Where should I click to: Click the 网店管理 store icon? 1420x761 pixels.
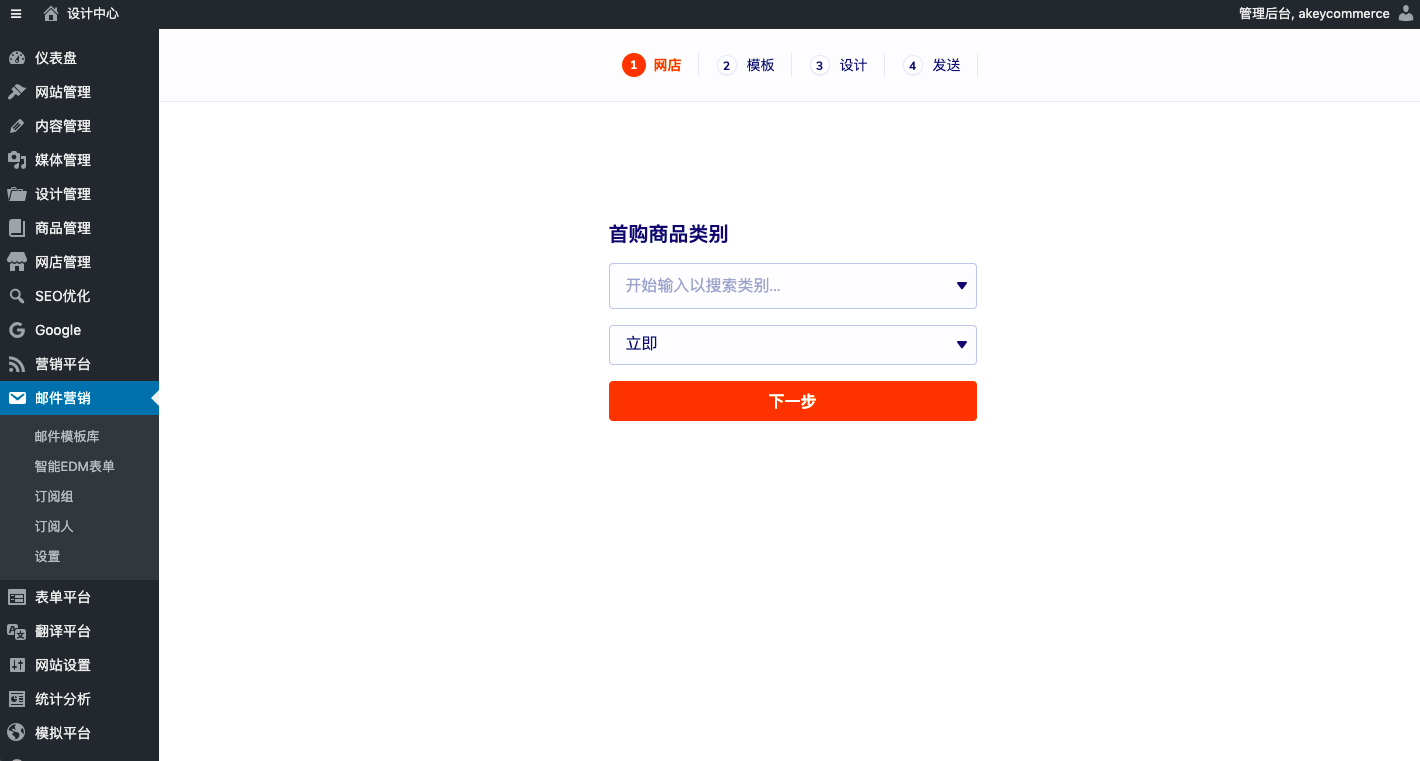click(17, 262)
